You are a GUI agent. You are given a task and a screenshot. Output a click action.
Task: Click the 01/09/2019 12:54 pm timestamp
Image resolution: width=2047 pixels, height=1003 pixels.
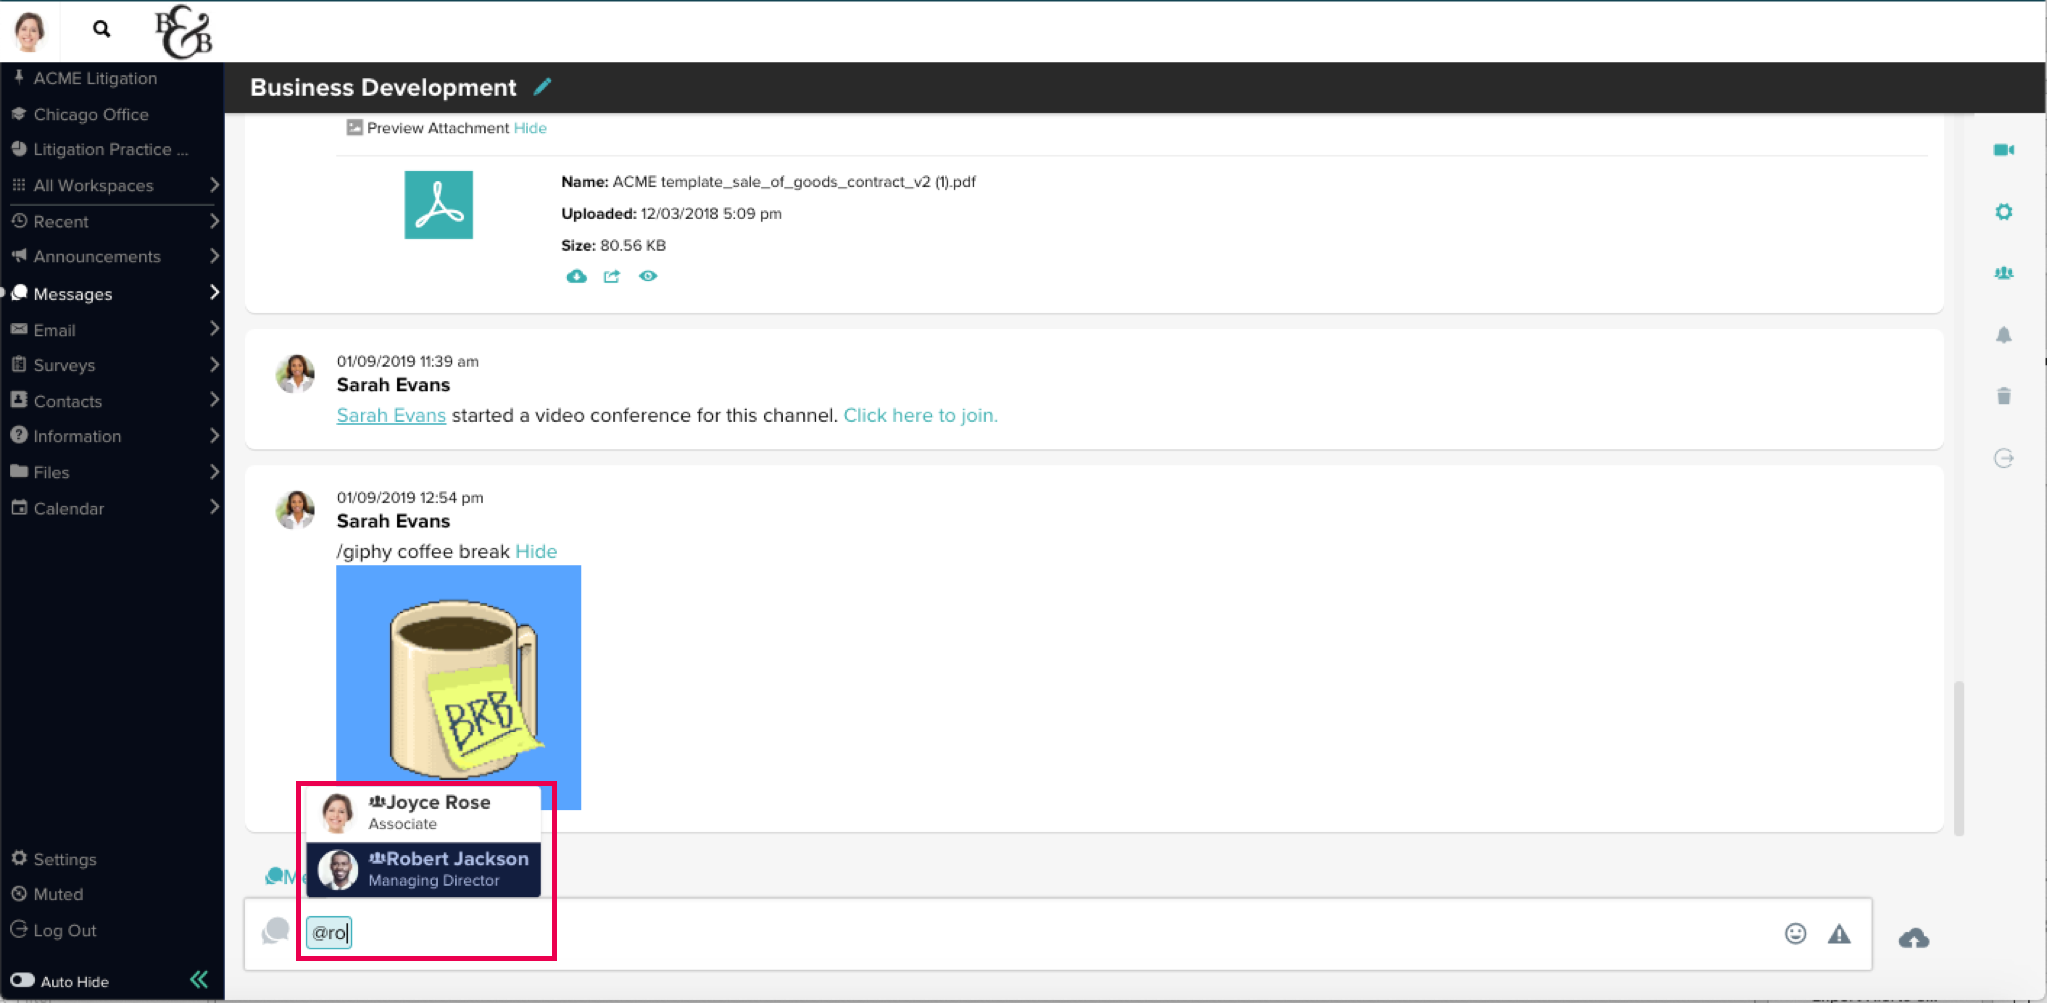(x=410, y=497)
